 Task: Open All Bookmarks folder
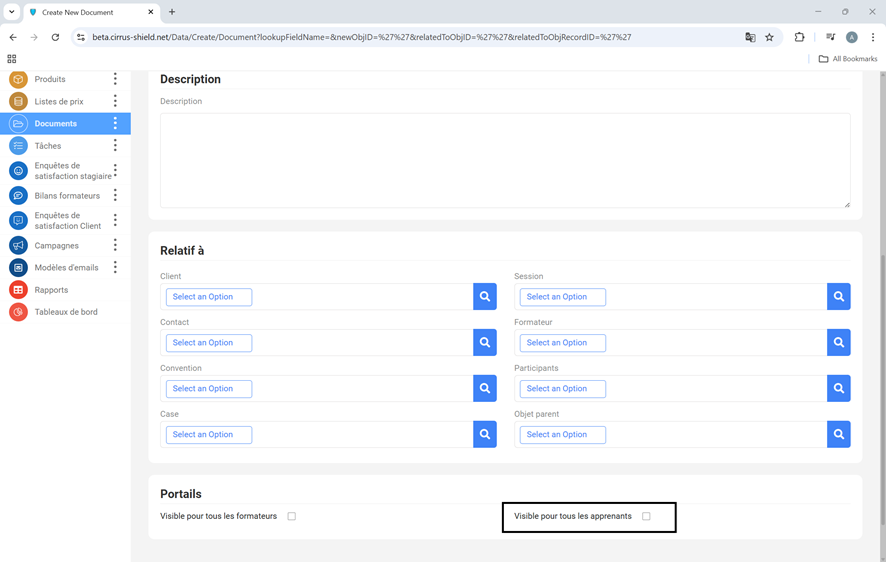(847, 59)
